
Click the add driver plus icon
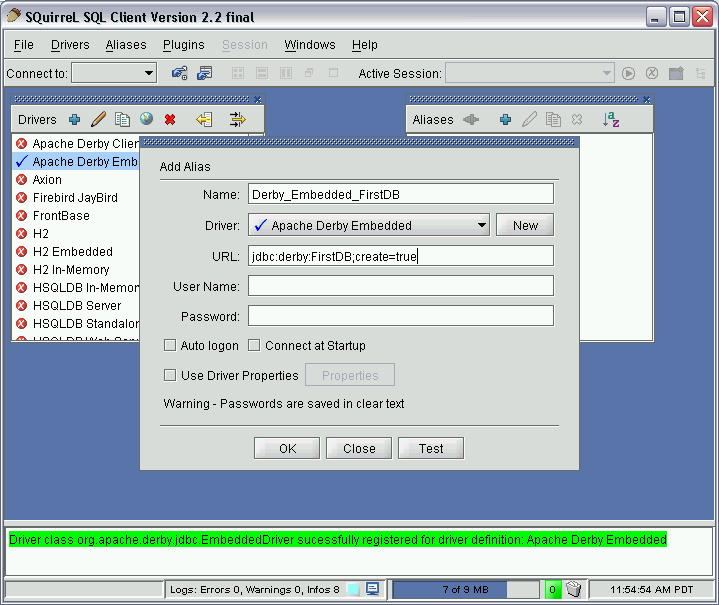tap(74, 120)
